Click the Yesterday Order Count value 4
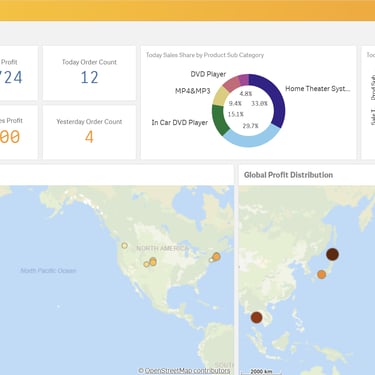Screen dimensions: 375x375 (89, 137)
